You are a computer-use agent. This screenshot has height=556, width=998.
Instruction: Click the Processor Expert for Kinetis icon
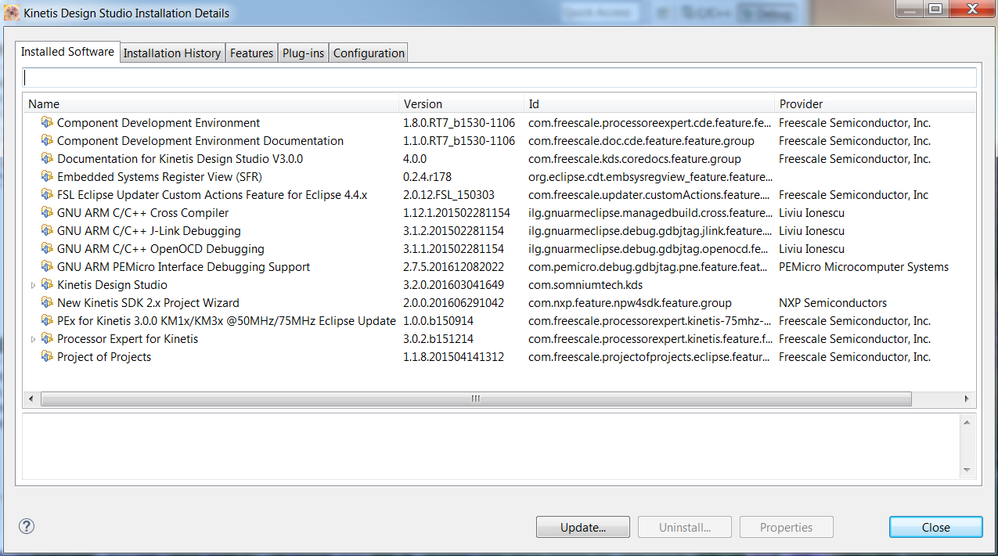tap(46, 338)
